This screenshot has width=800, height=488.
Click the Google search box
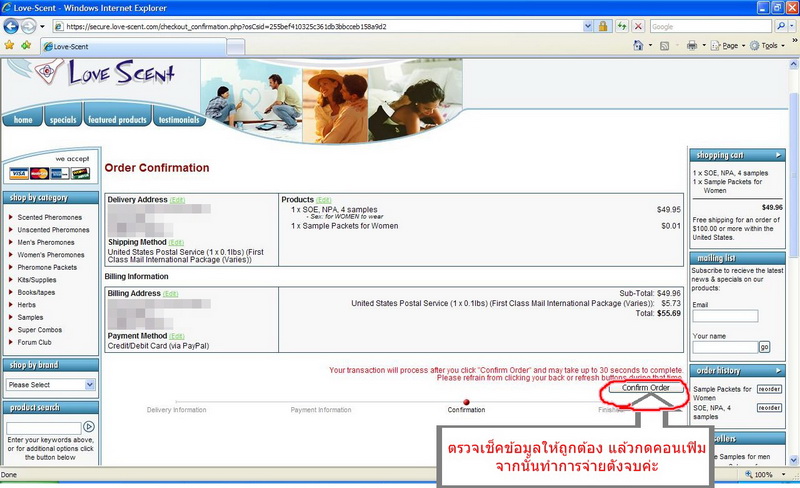coord(710,27)
